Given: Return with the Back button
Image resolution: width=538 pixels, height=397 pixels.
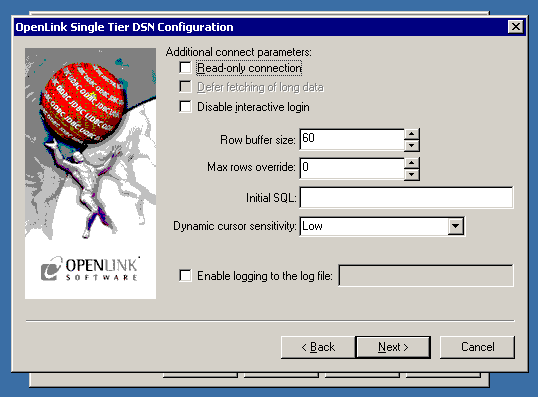Looking at the screenshot, I should pyautogui.click(x=318, y=347).
